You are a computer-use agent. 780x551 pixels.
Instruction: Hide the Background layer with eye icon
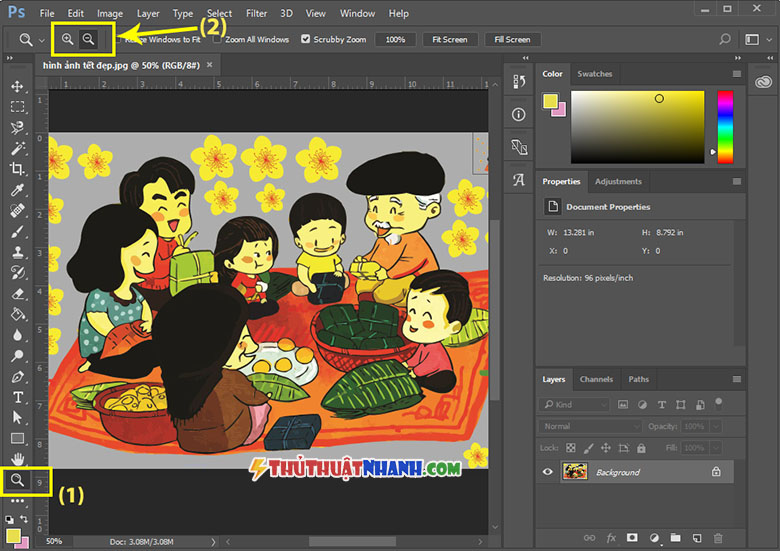(548, 471)
